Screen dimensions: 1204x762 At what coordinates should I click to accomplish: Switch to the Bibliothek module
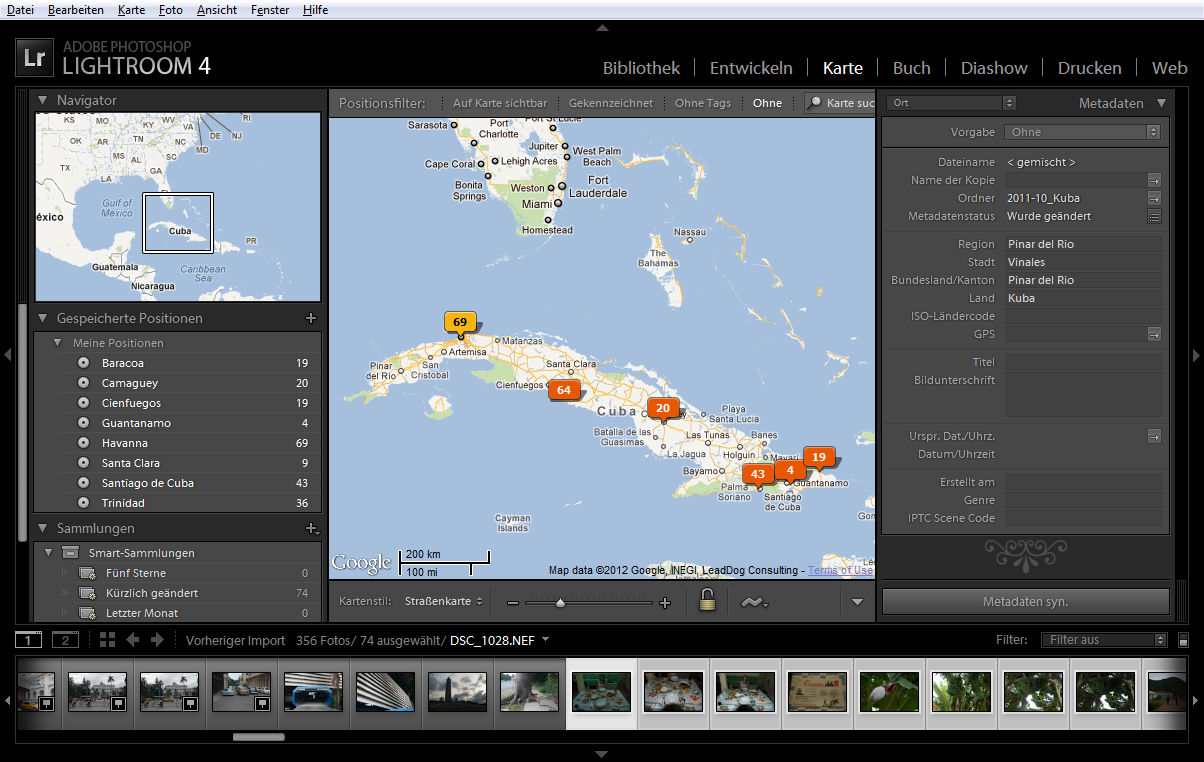click(641, 68)
